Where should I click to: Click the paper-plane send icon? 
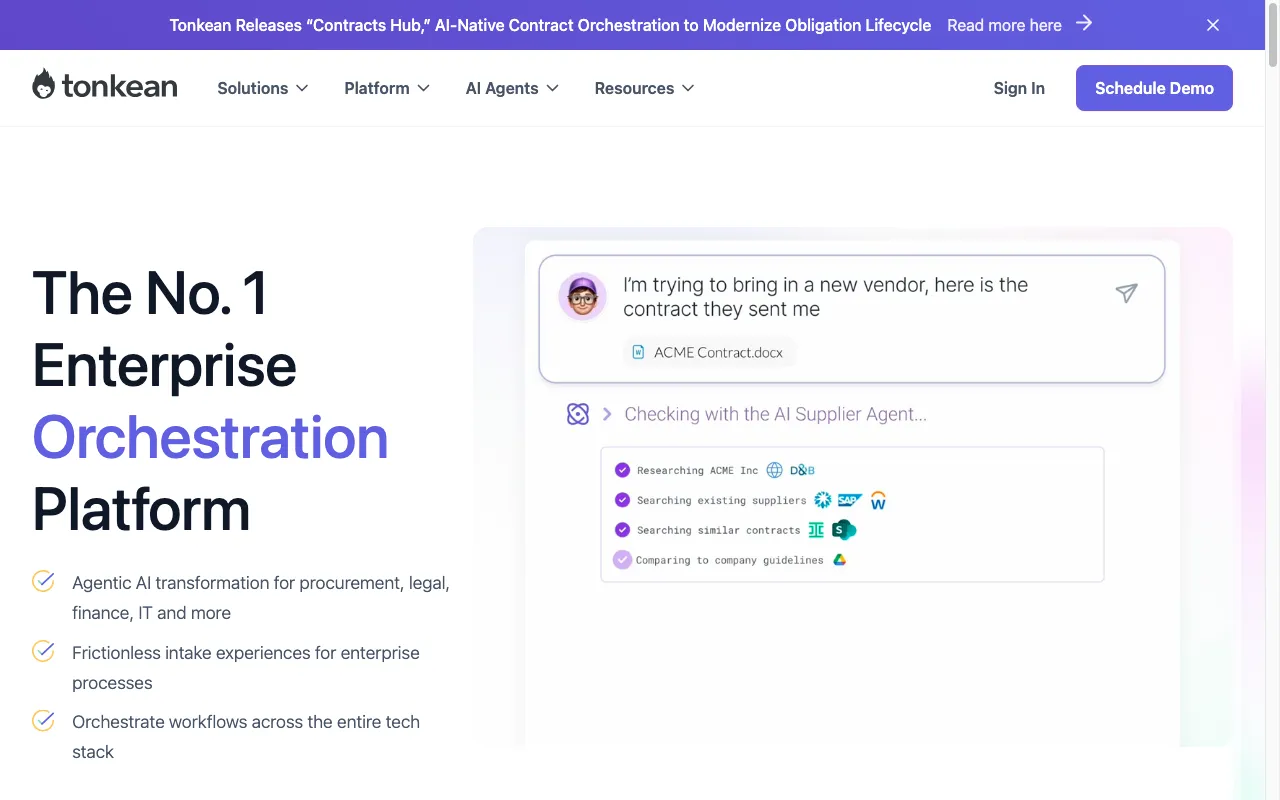1127,292
